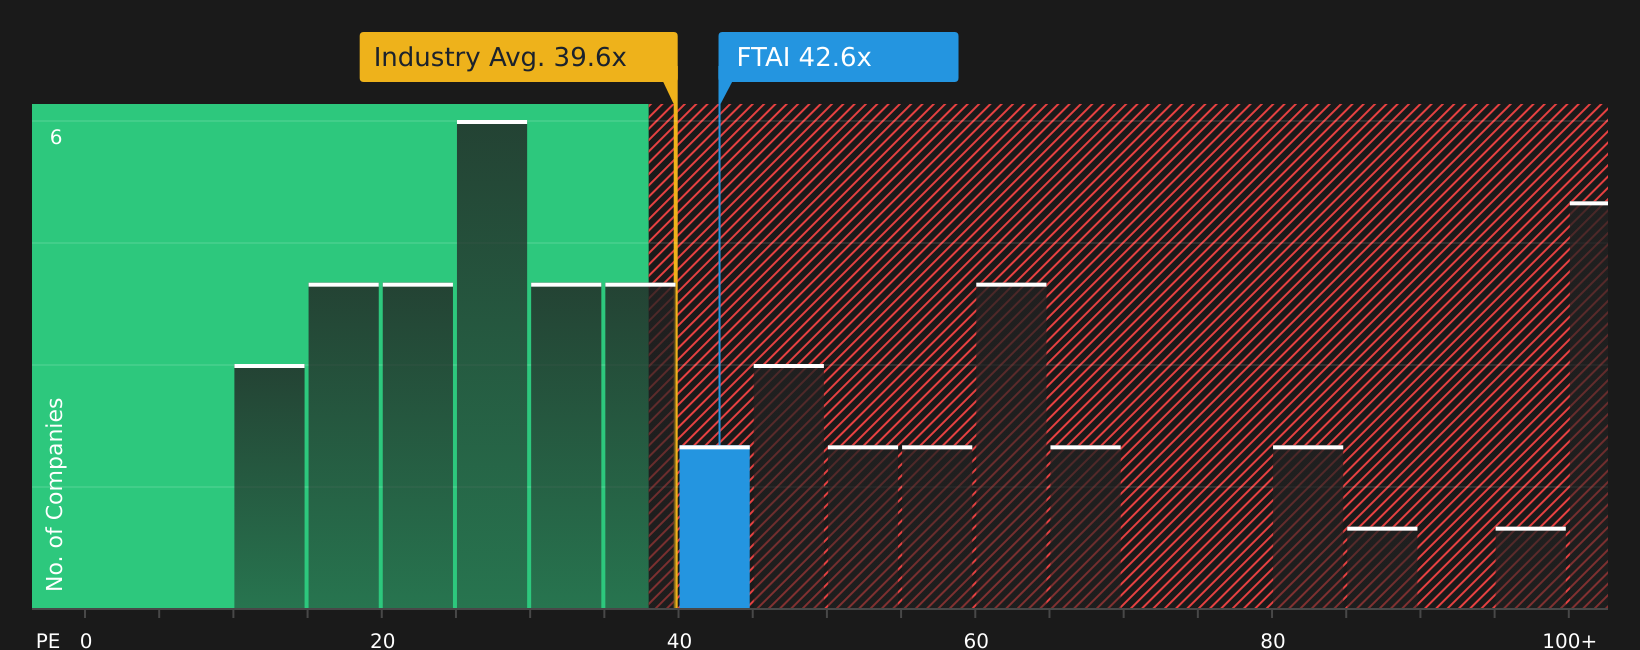Image resolution: width=1640 pixels, height=650 pixels.
Task: Click the x-axis label '0'
Action: point(86,640)
